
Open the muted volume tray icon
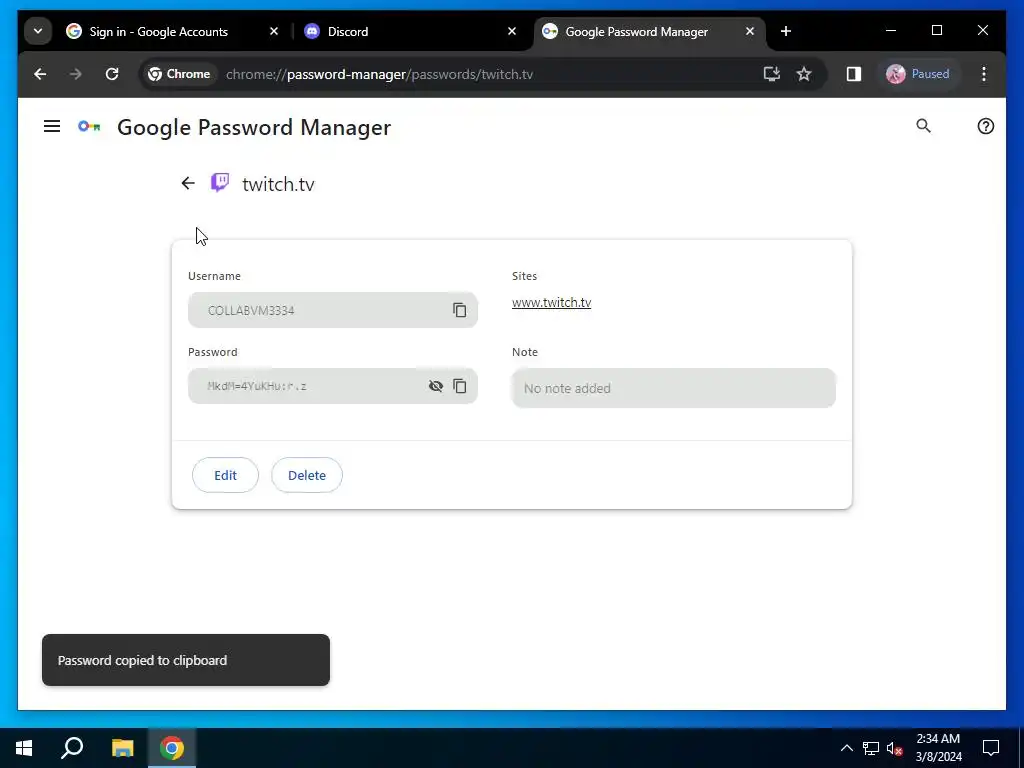tap(894, 748)
